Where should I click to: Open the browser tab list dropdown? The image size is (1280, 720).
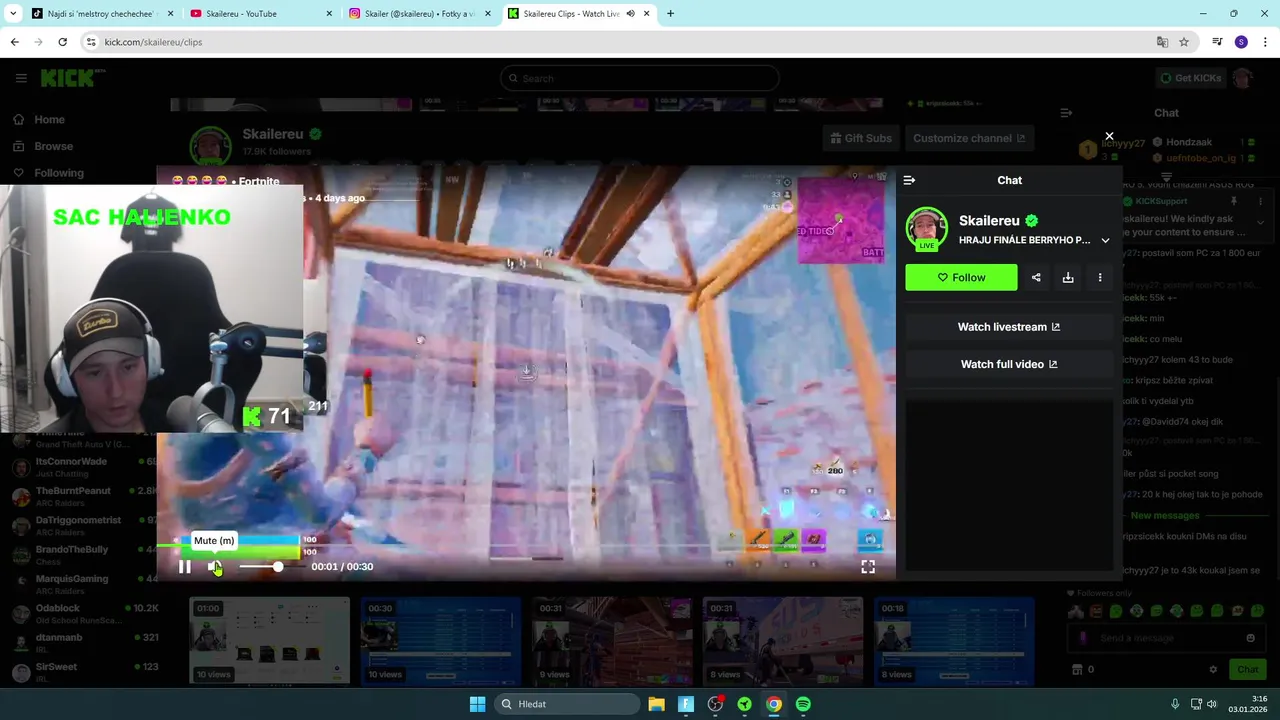(12, 14)
